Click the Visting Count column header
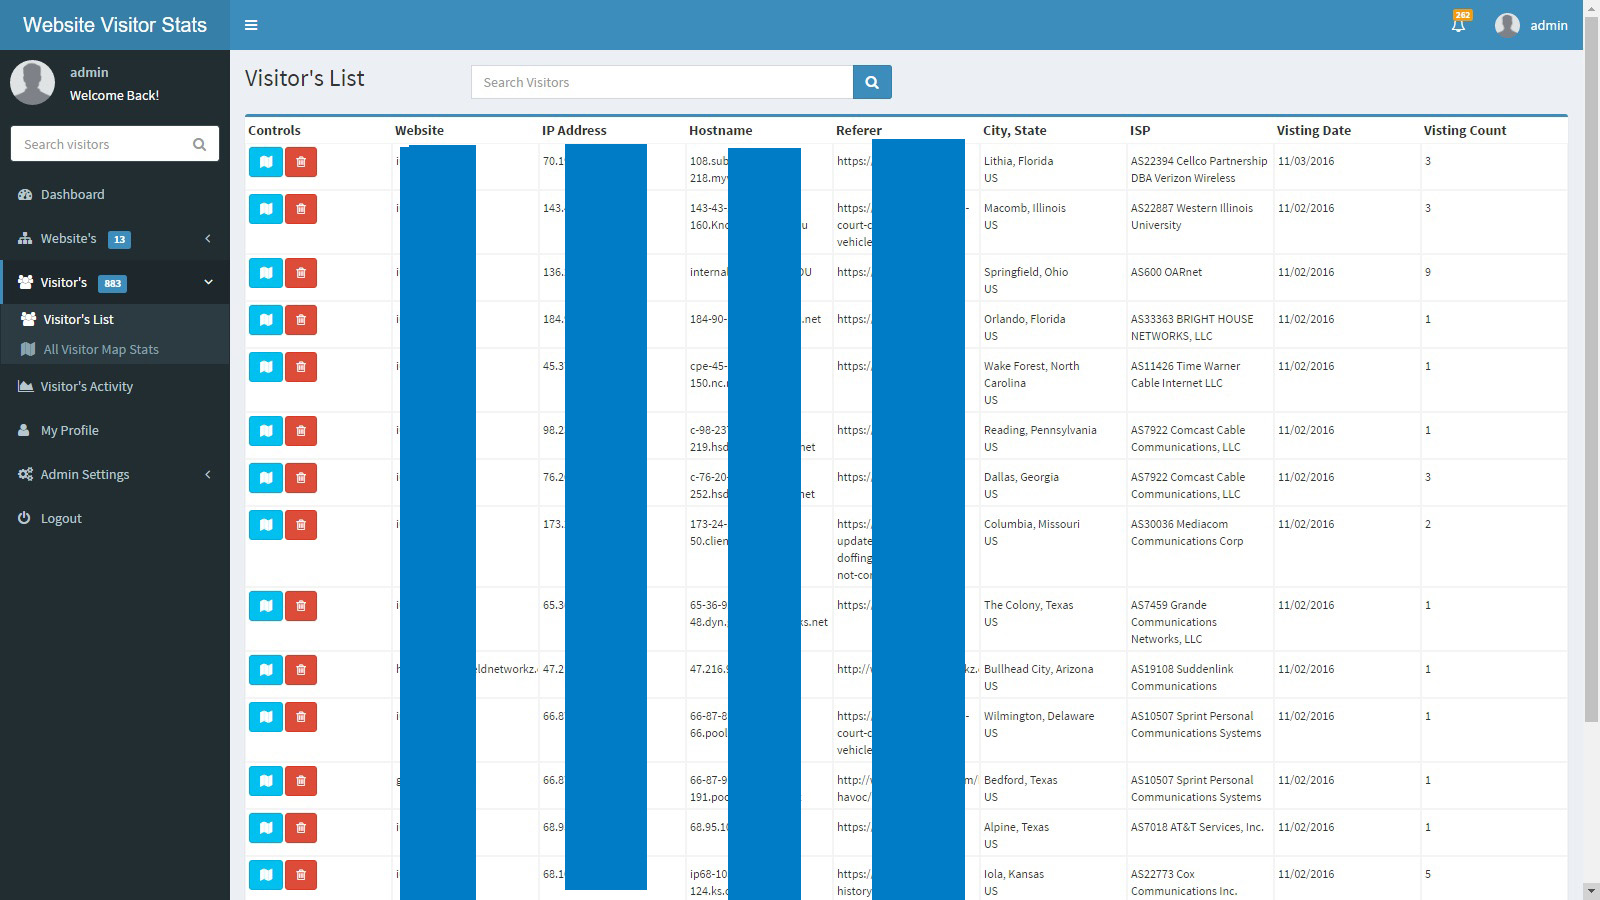 click(x=1464, y=130)
